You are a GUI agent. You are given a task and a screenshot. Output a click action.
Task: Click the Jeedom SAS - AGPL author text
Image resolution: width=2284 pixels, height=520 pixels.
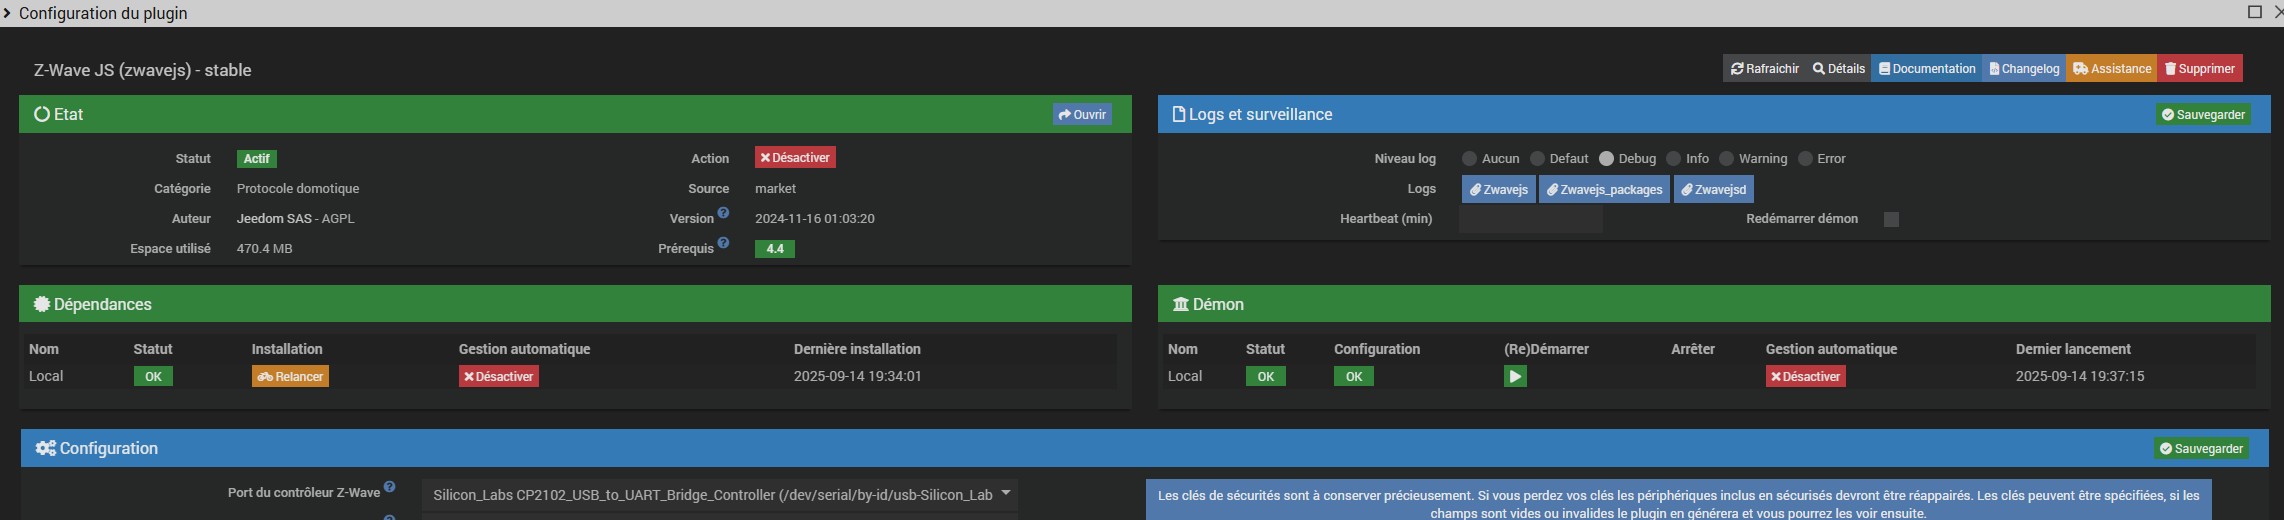coord(296,218)
